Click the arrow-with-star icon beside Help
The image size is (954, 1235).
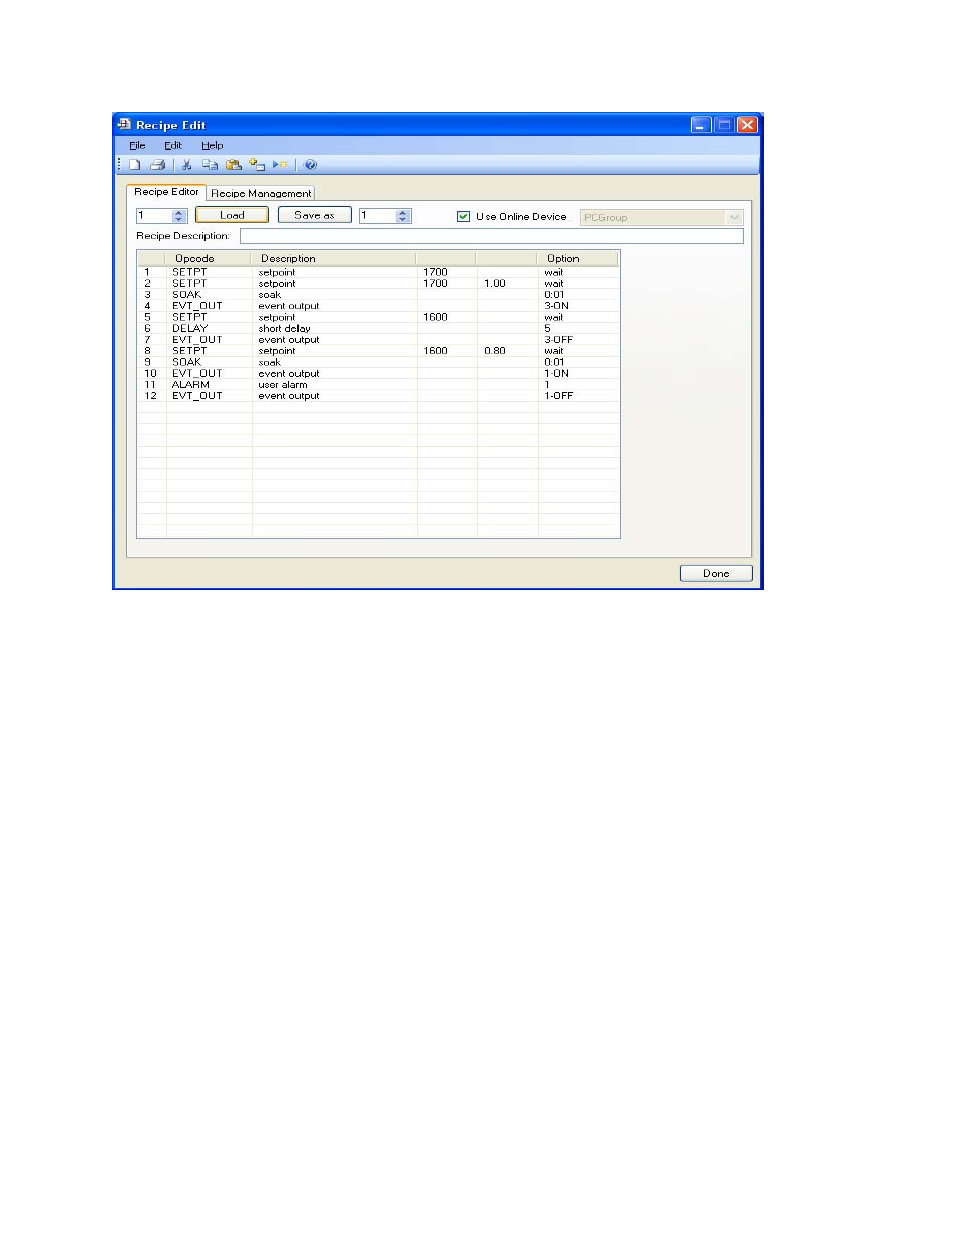coord(280,165)
